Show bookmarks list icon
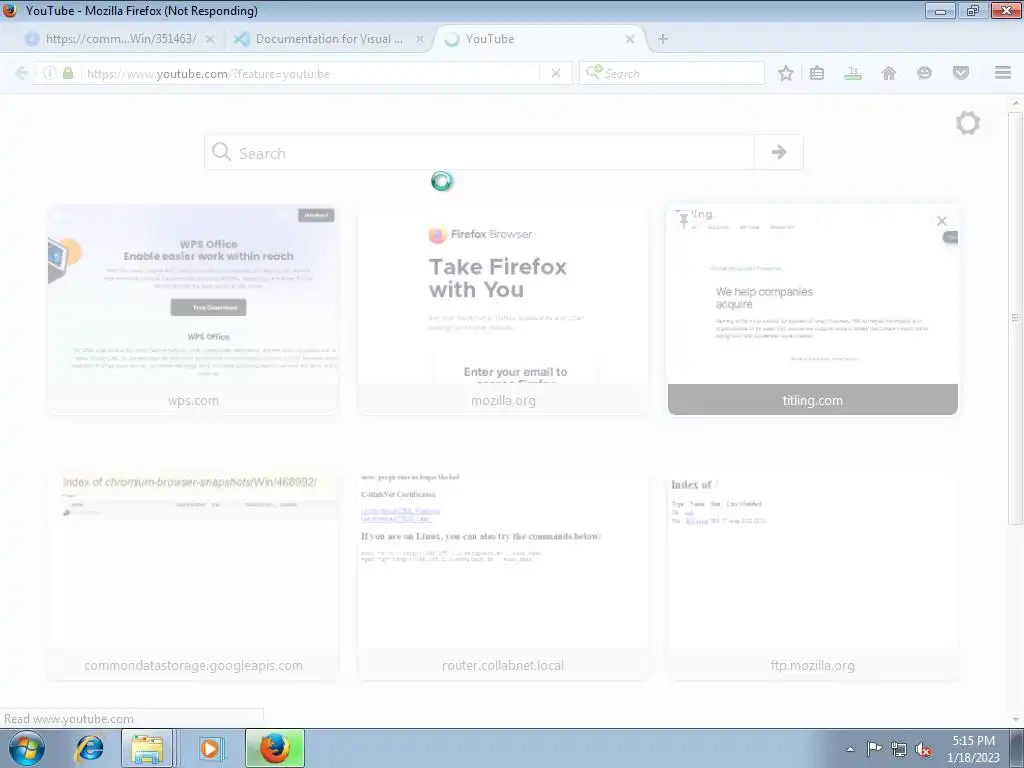Screen dimensions: 1024x768 pyautogui.click(x=817, y=73)
